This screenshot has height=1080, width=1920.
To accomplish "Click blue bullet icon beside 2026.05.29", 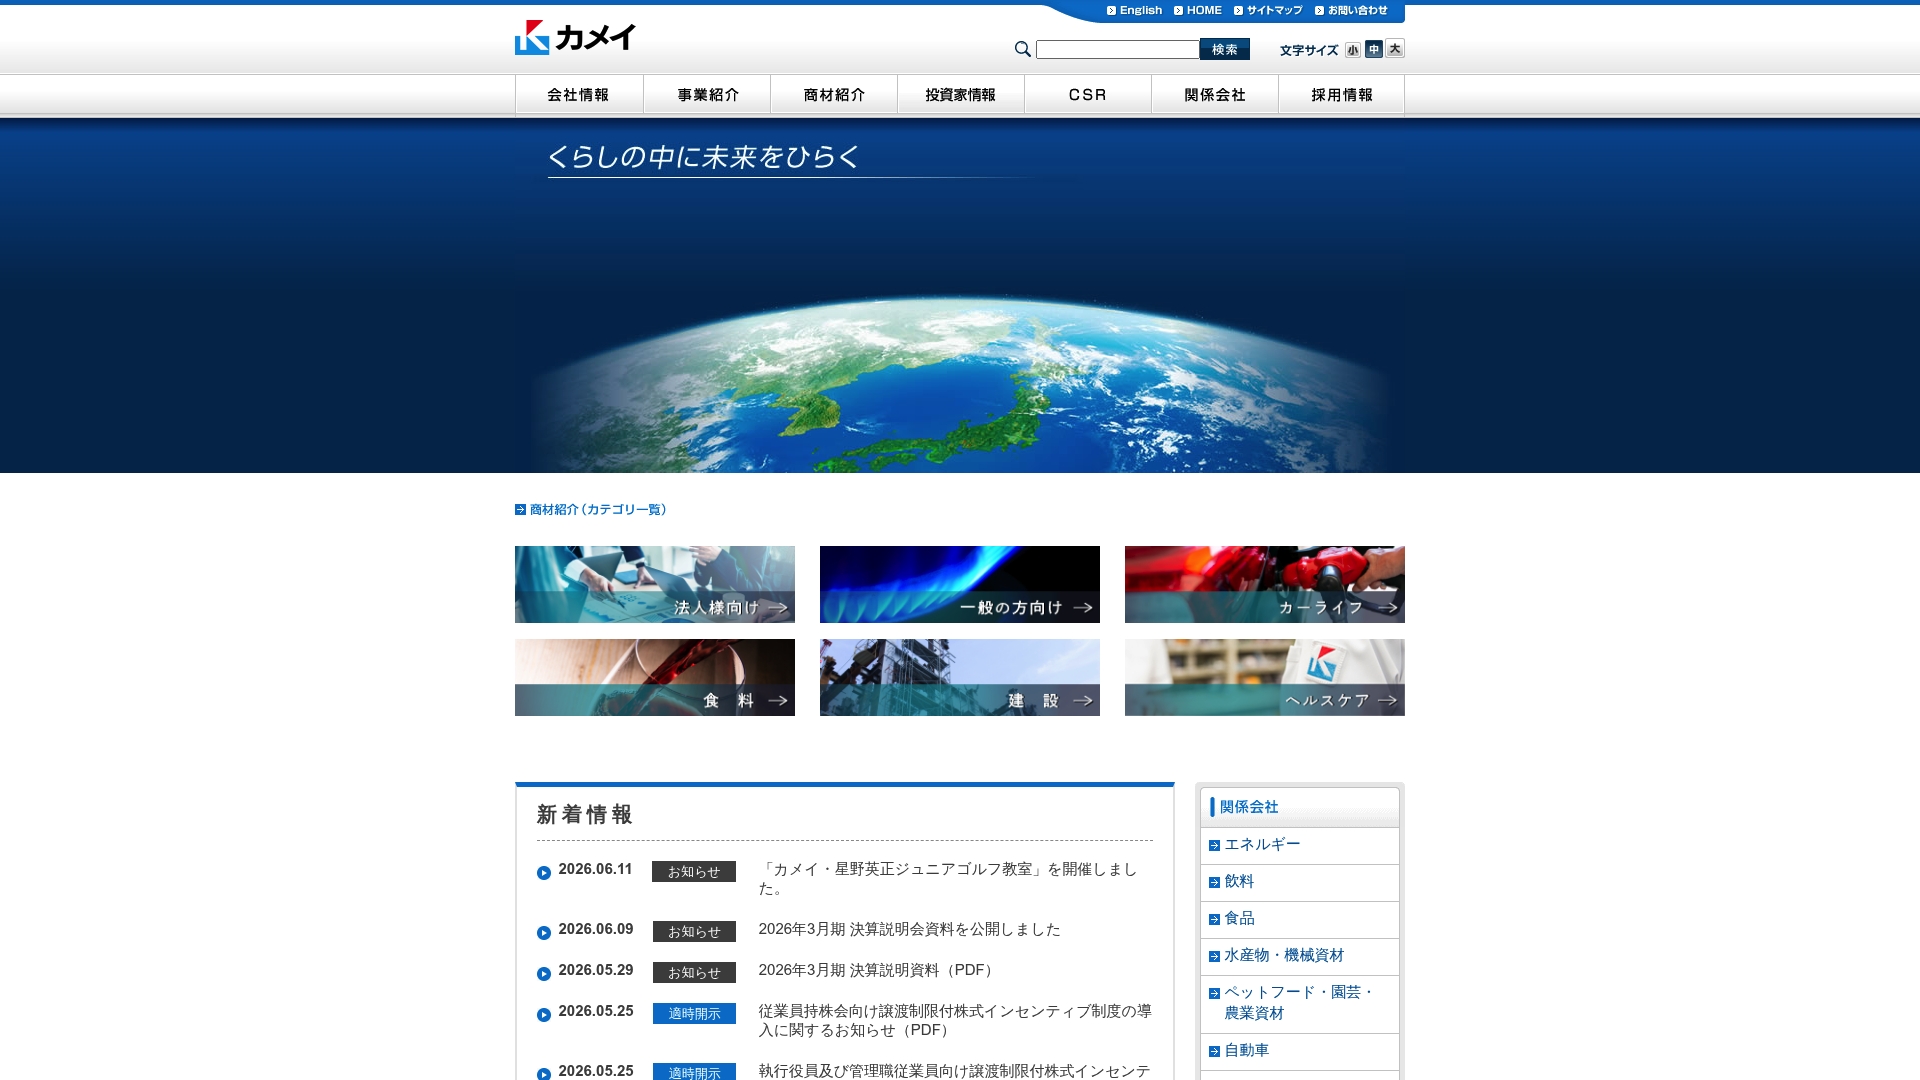I will [544, 974].
